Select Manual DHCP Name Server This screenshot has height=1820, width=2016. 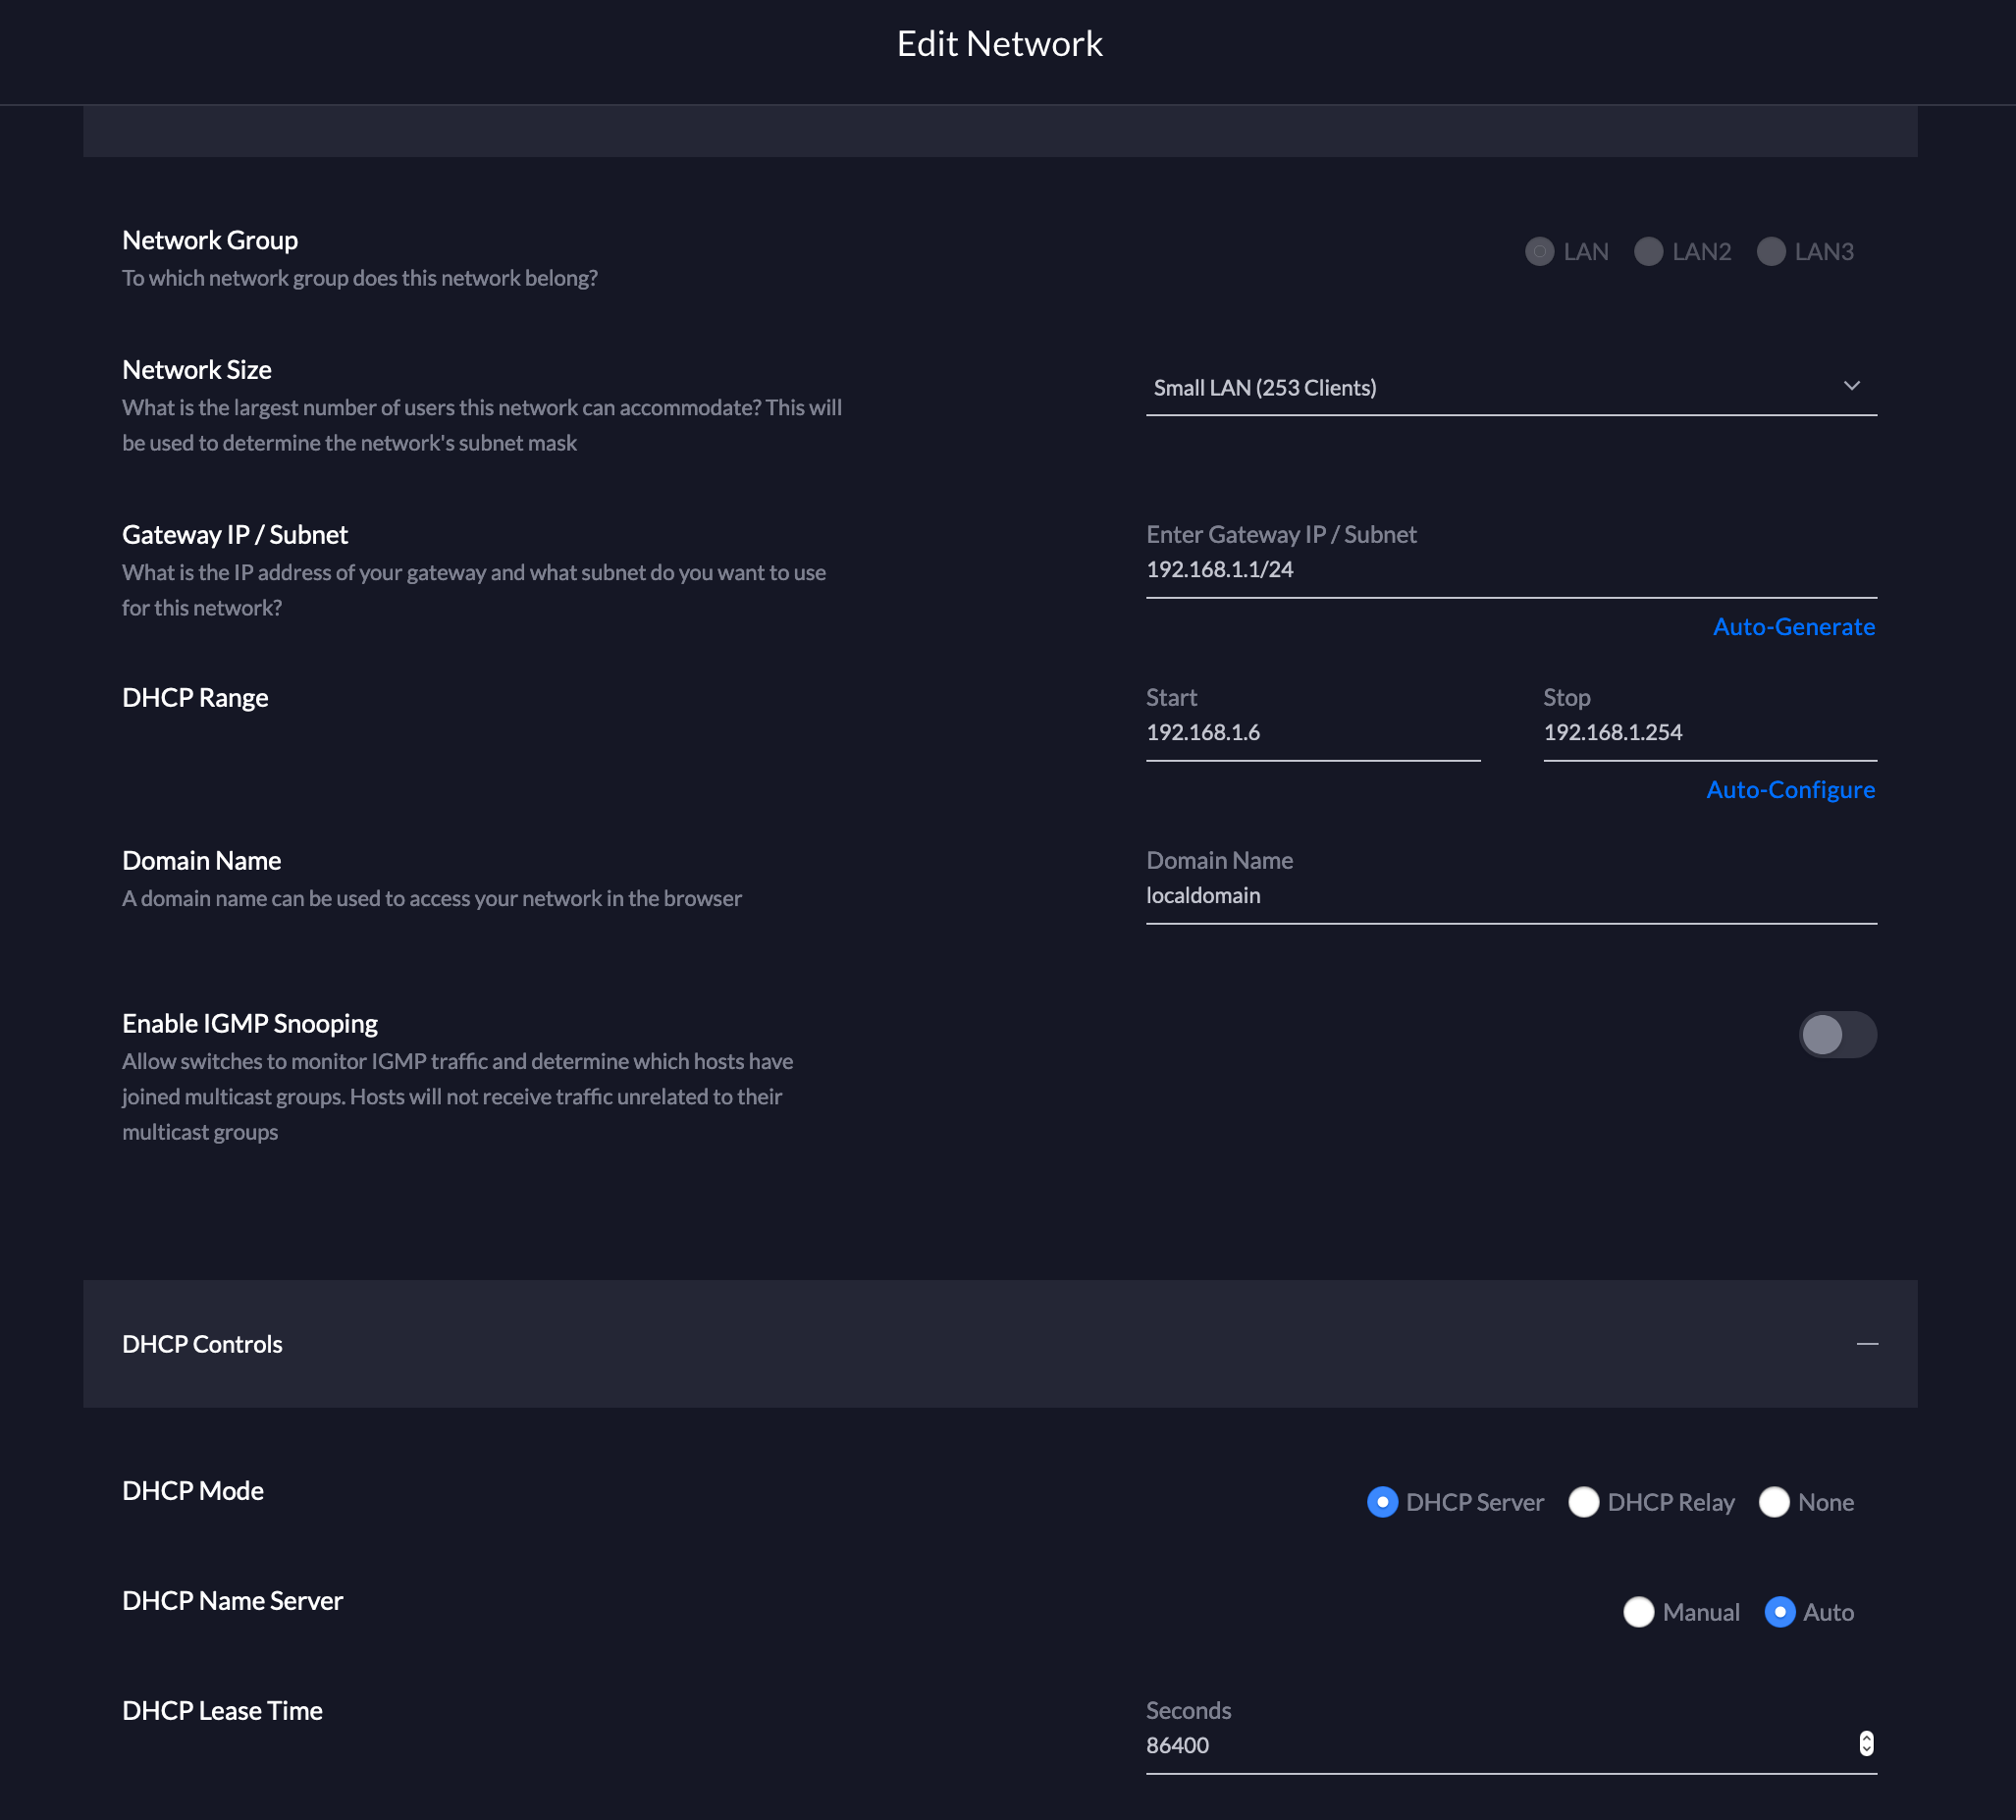(1638, 1612)
